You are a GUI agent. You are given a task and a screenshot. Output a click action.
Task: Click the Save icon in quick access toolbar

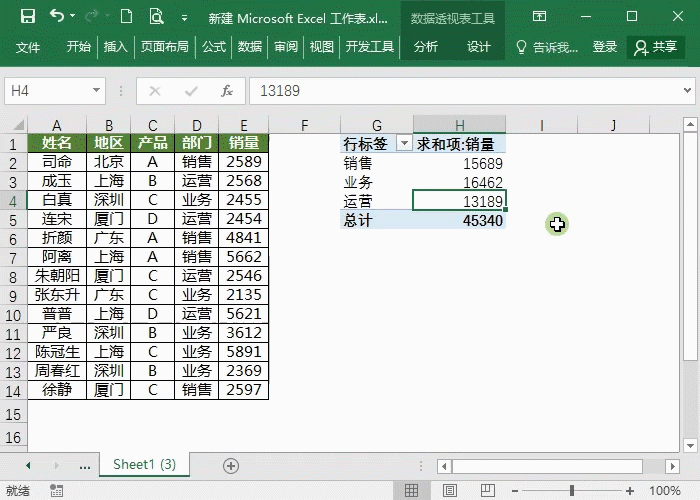click(x=28, y=17)
